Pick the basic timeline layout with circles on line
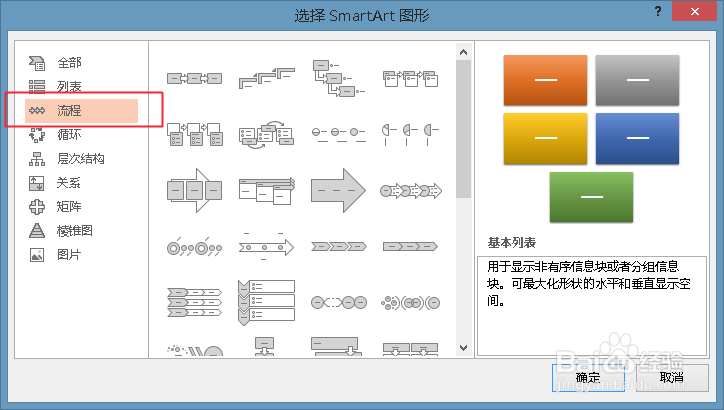The image size is (724, 410). 338,134
